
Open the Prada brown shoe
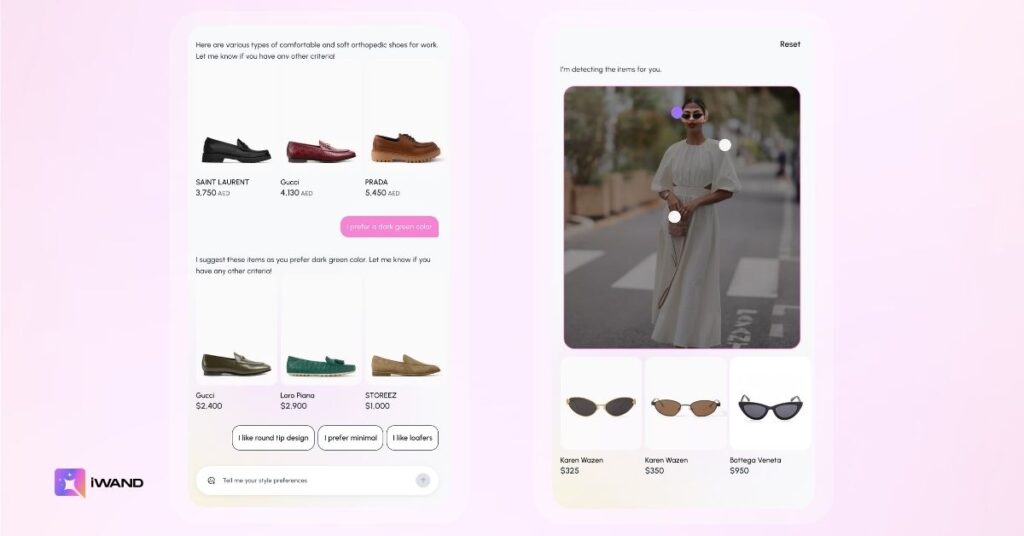point(405,149)
